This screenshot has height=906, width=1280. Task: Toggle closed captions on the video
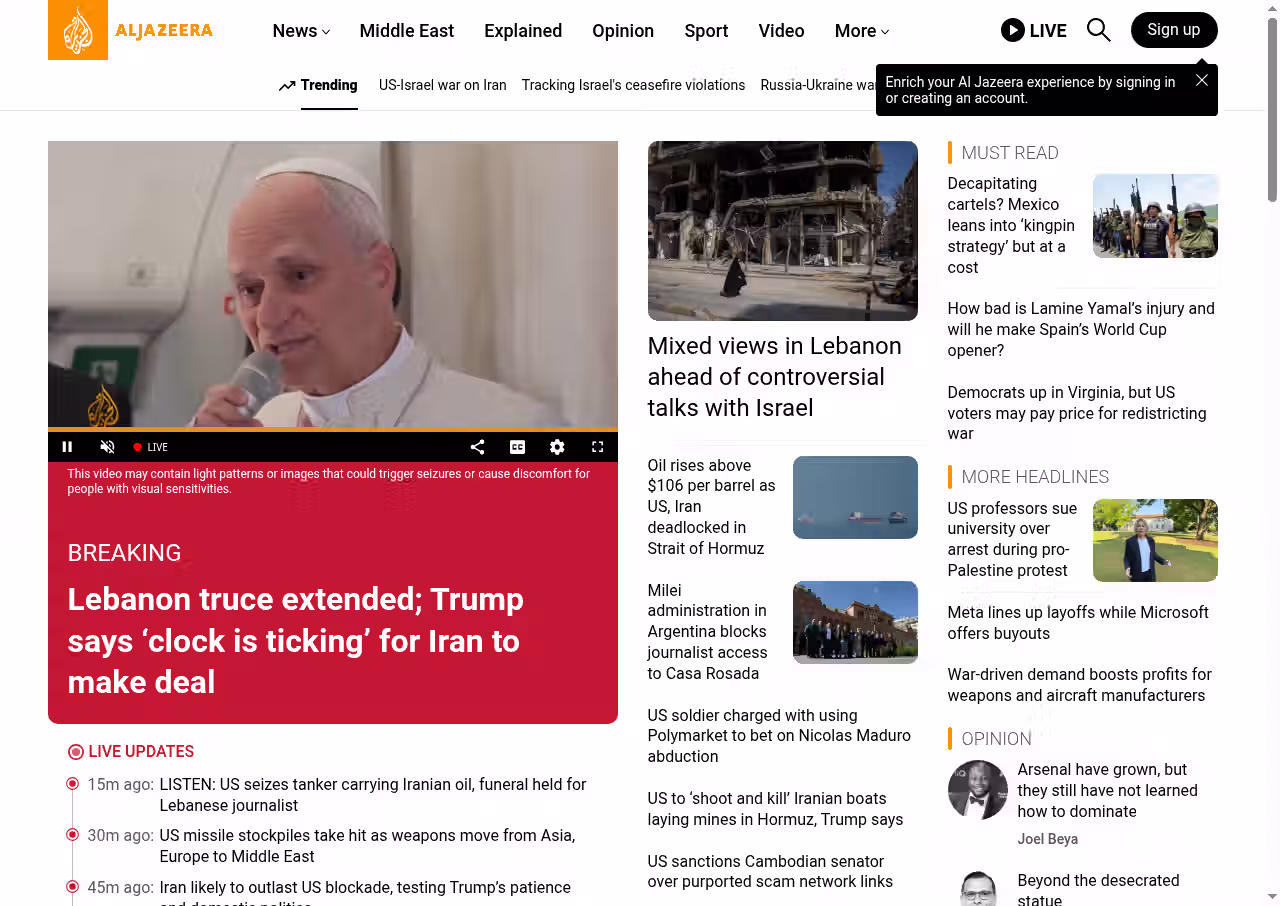click(517, 447)
